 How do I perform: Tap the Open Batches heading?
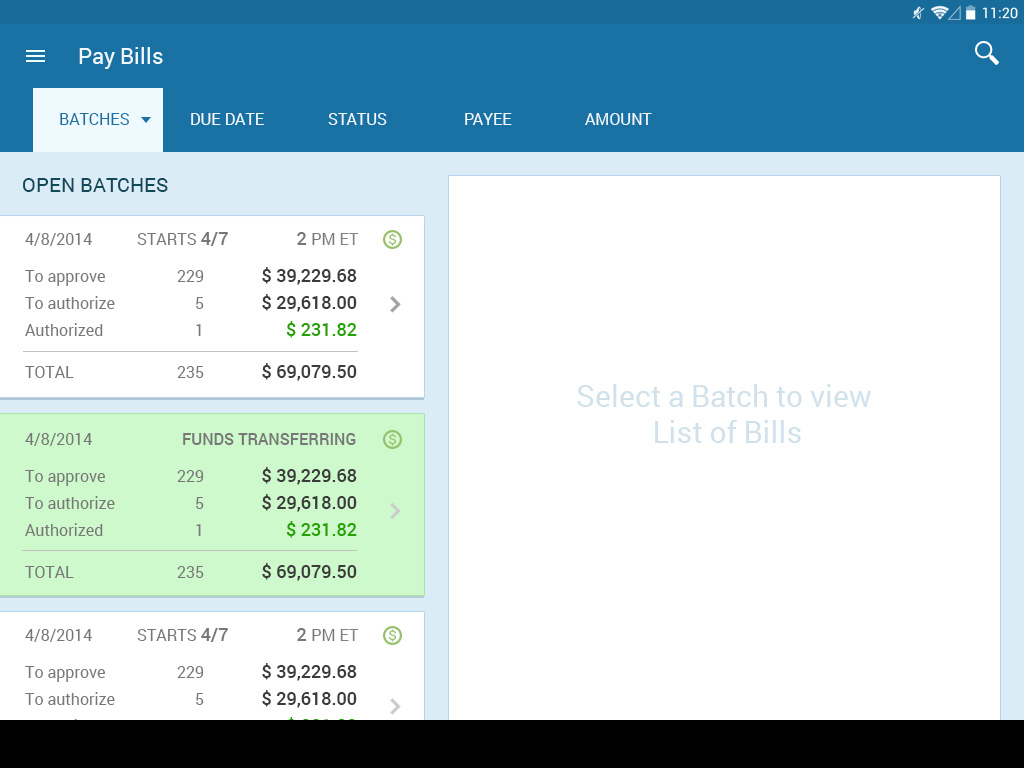(95, 185)
